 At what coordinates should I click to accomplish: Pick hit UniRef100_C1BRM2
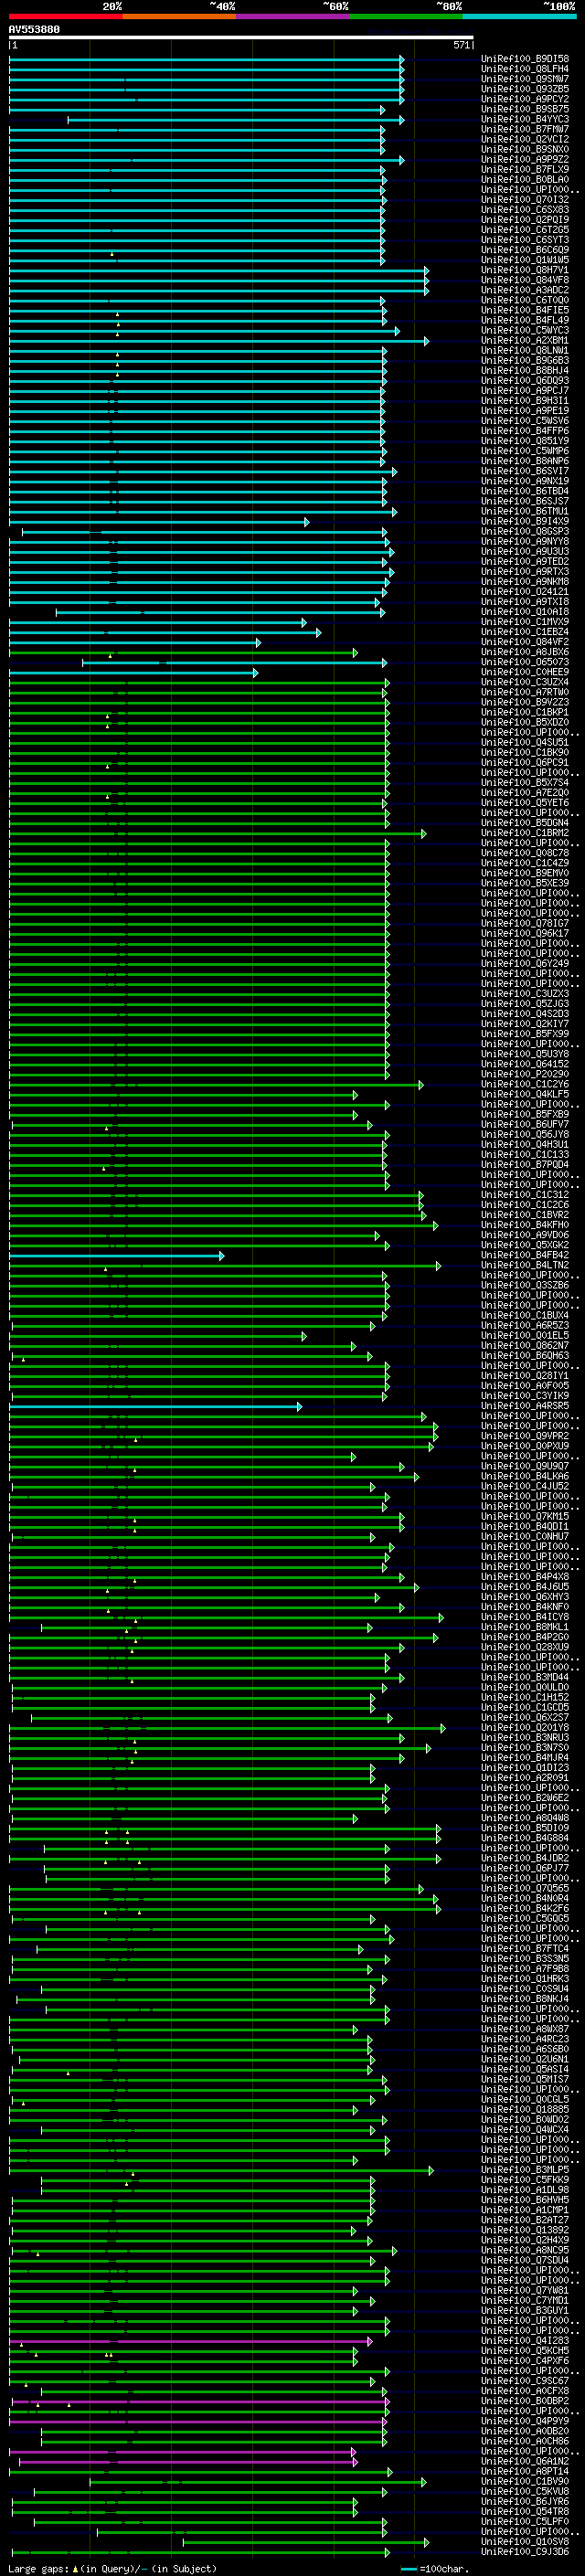pos(525,833)
